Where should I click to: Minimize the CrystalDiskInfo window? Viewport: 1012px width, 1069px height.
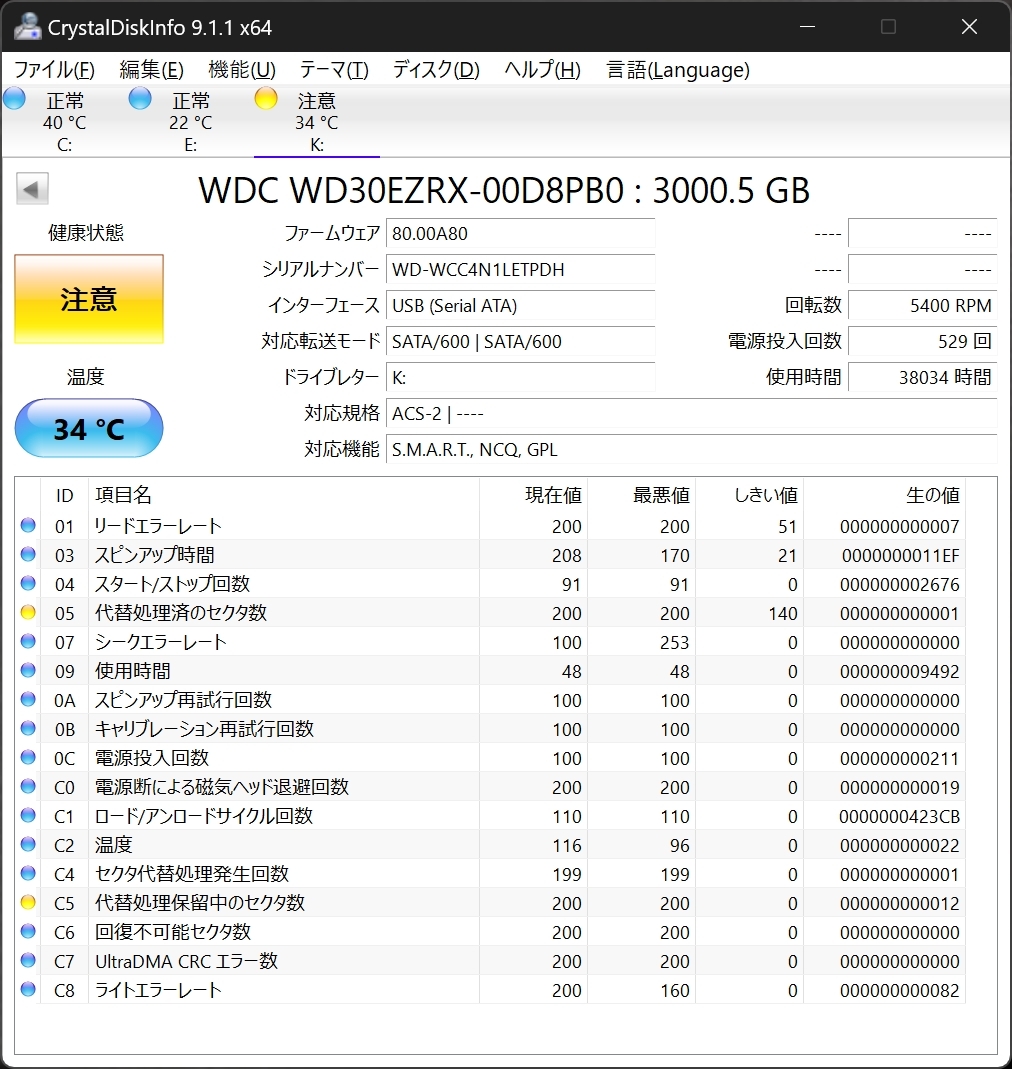point(807,27)
